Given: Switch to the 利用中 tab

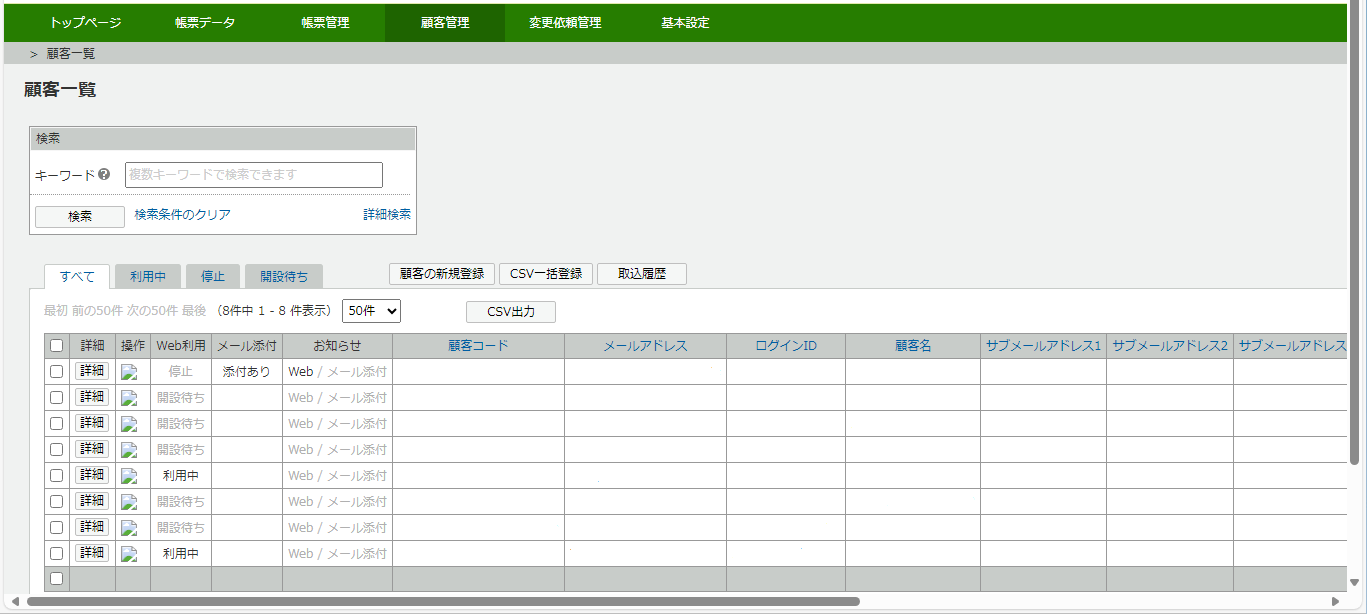Looking at the screenshot, I should (147, 275).
